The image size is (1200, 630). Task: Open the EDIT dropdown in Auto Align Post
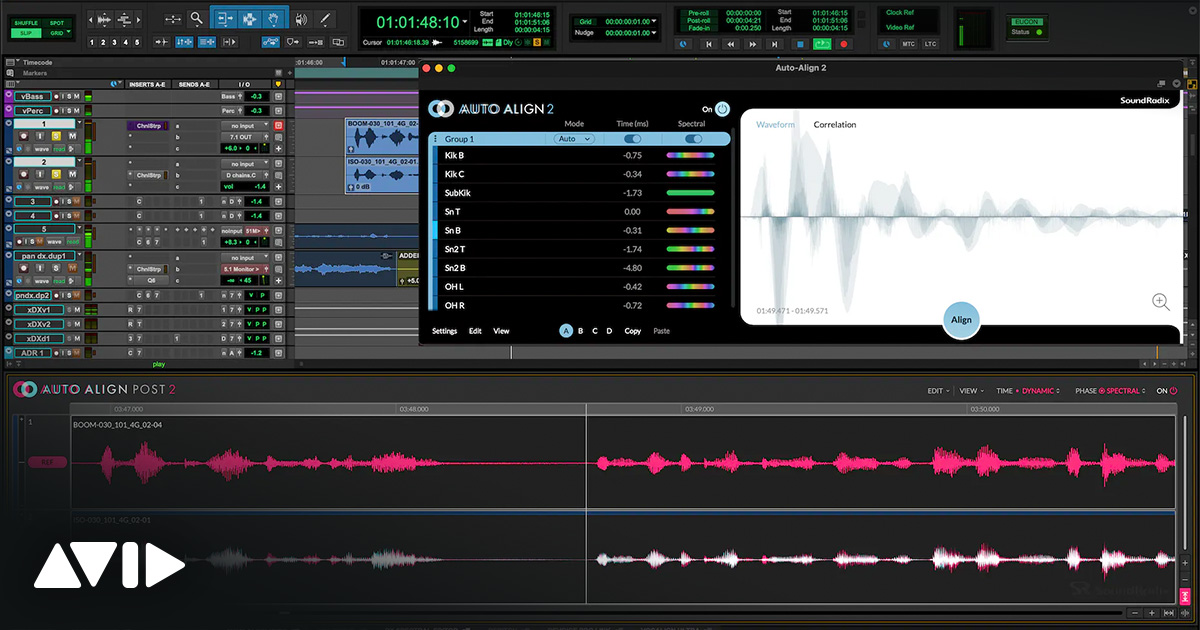coord(936,391)
